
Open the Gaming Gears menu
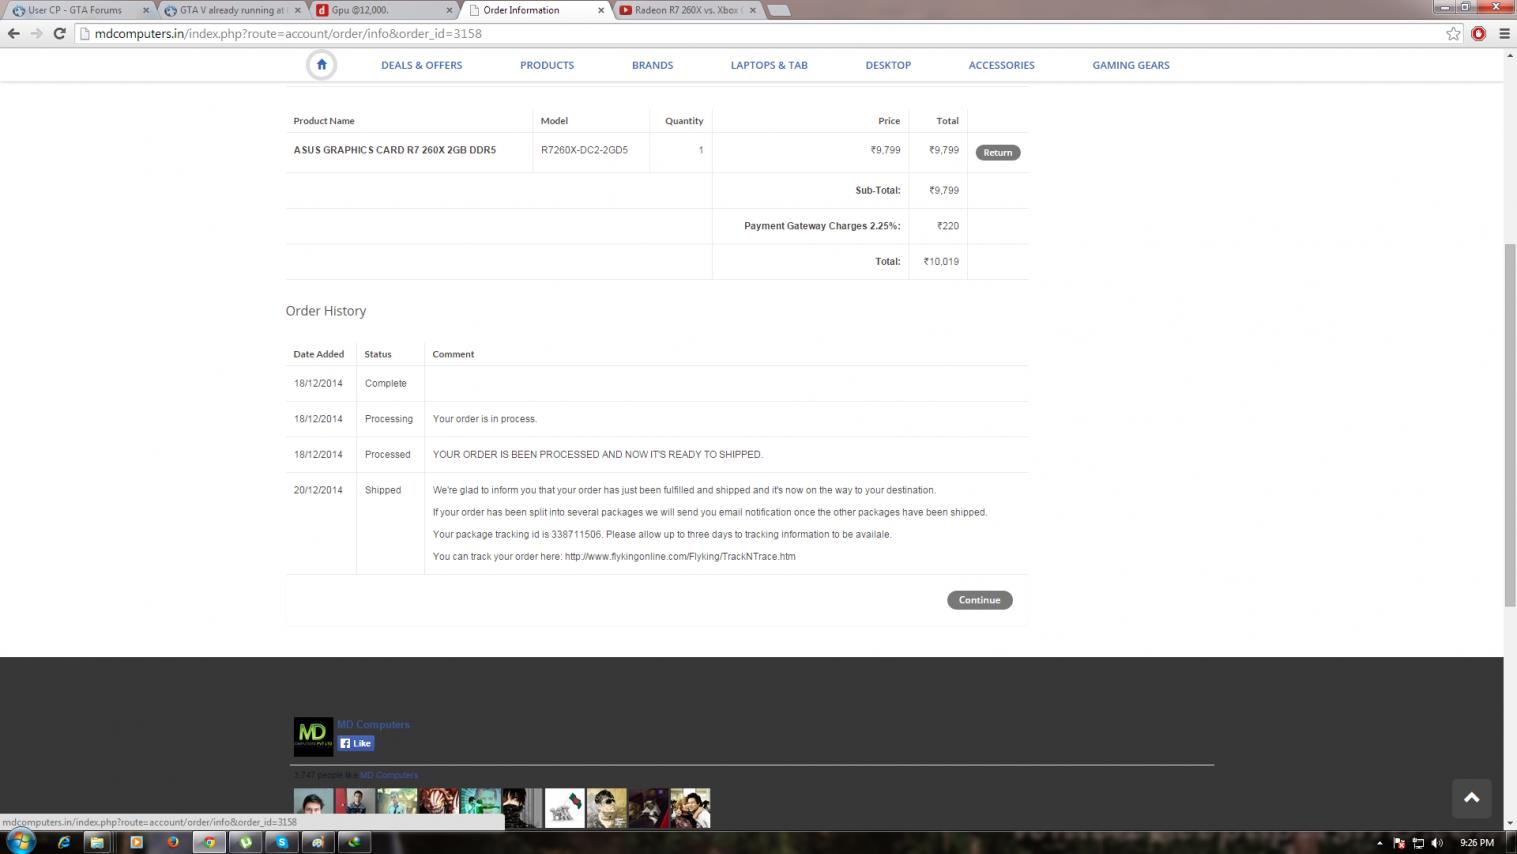1130,65
